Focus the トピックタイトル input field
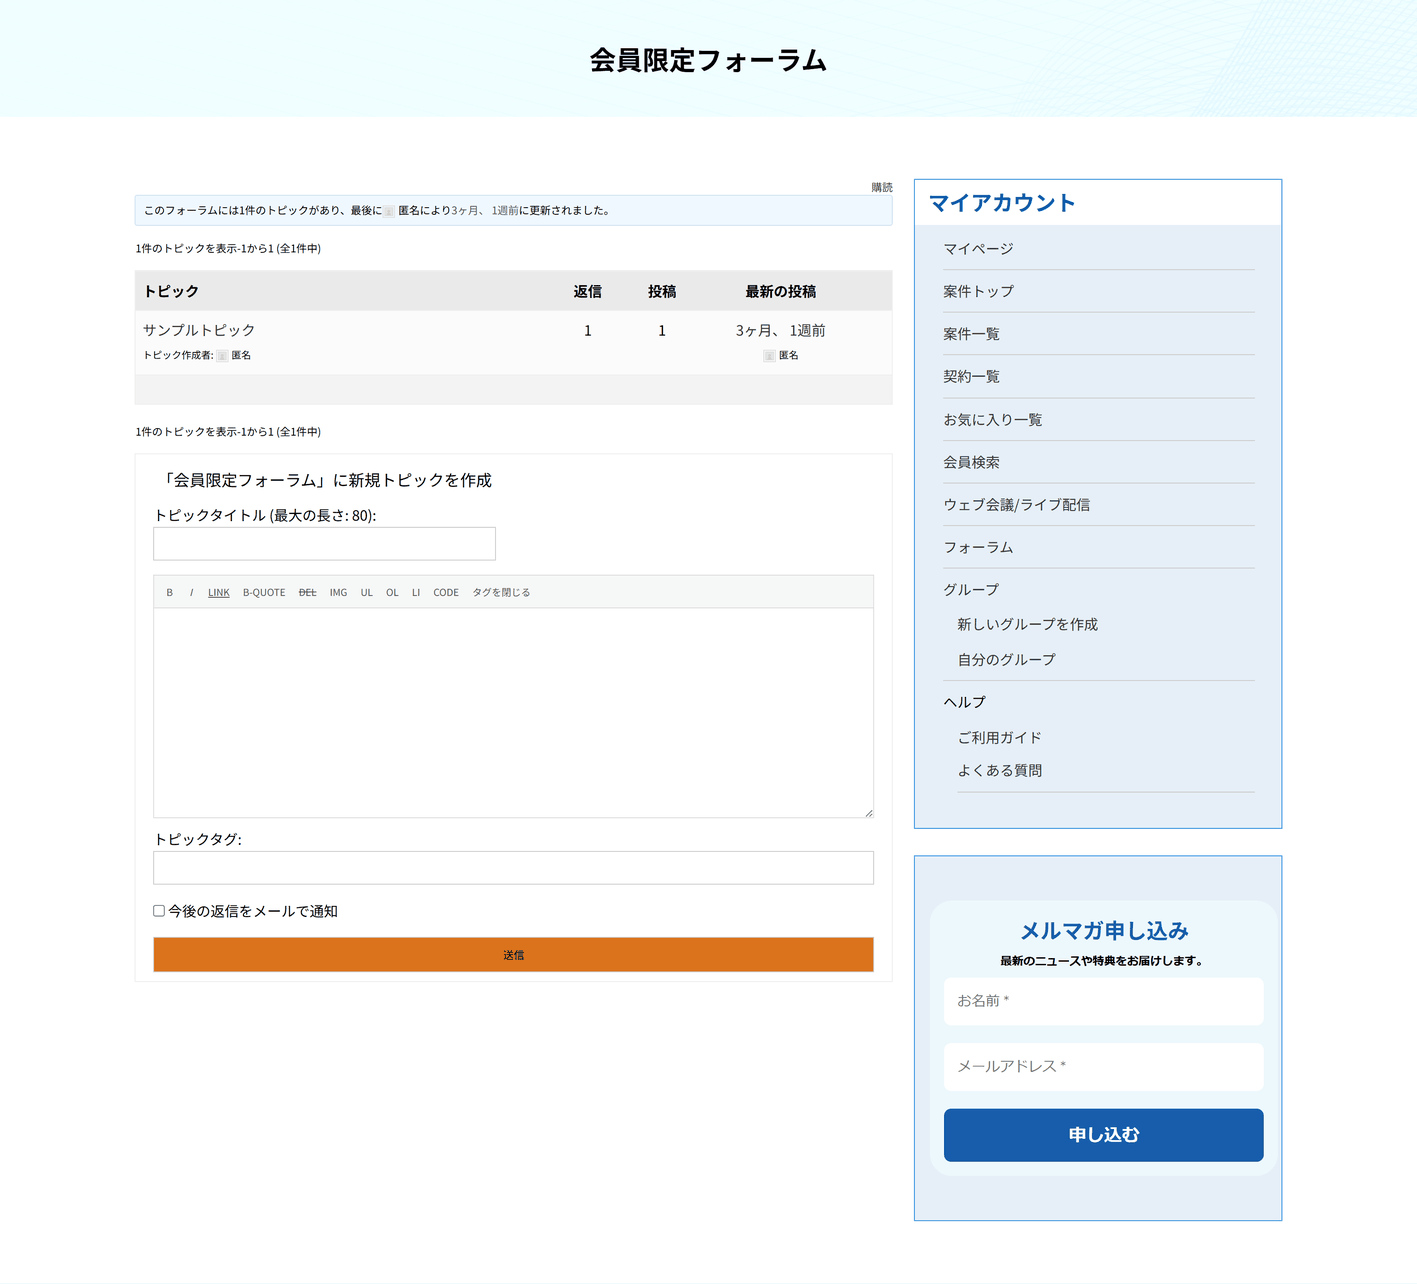Screen dimensions: 1417x1284 click(324, 544)
